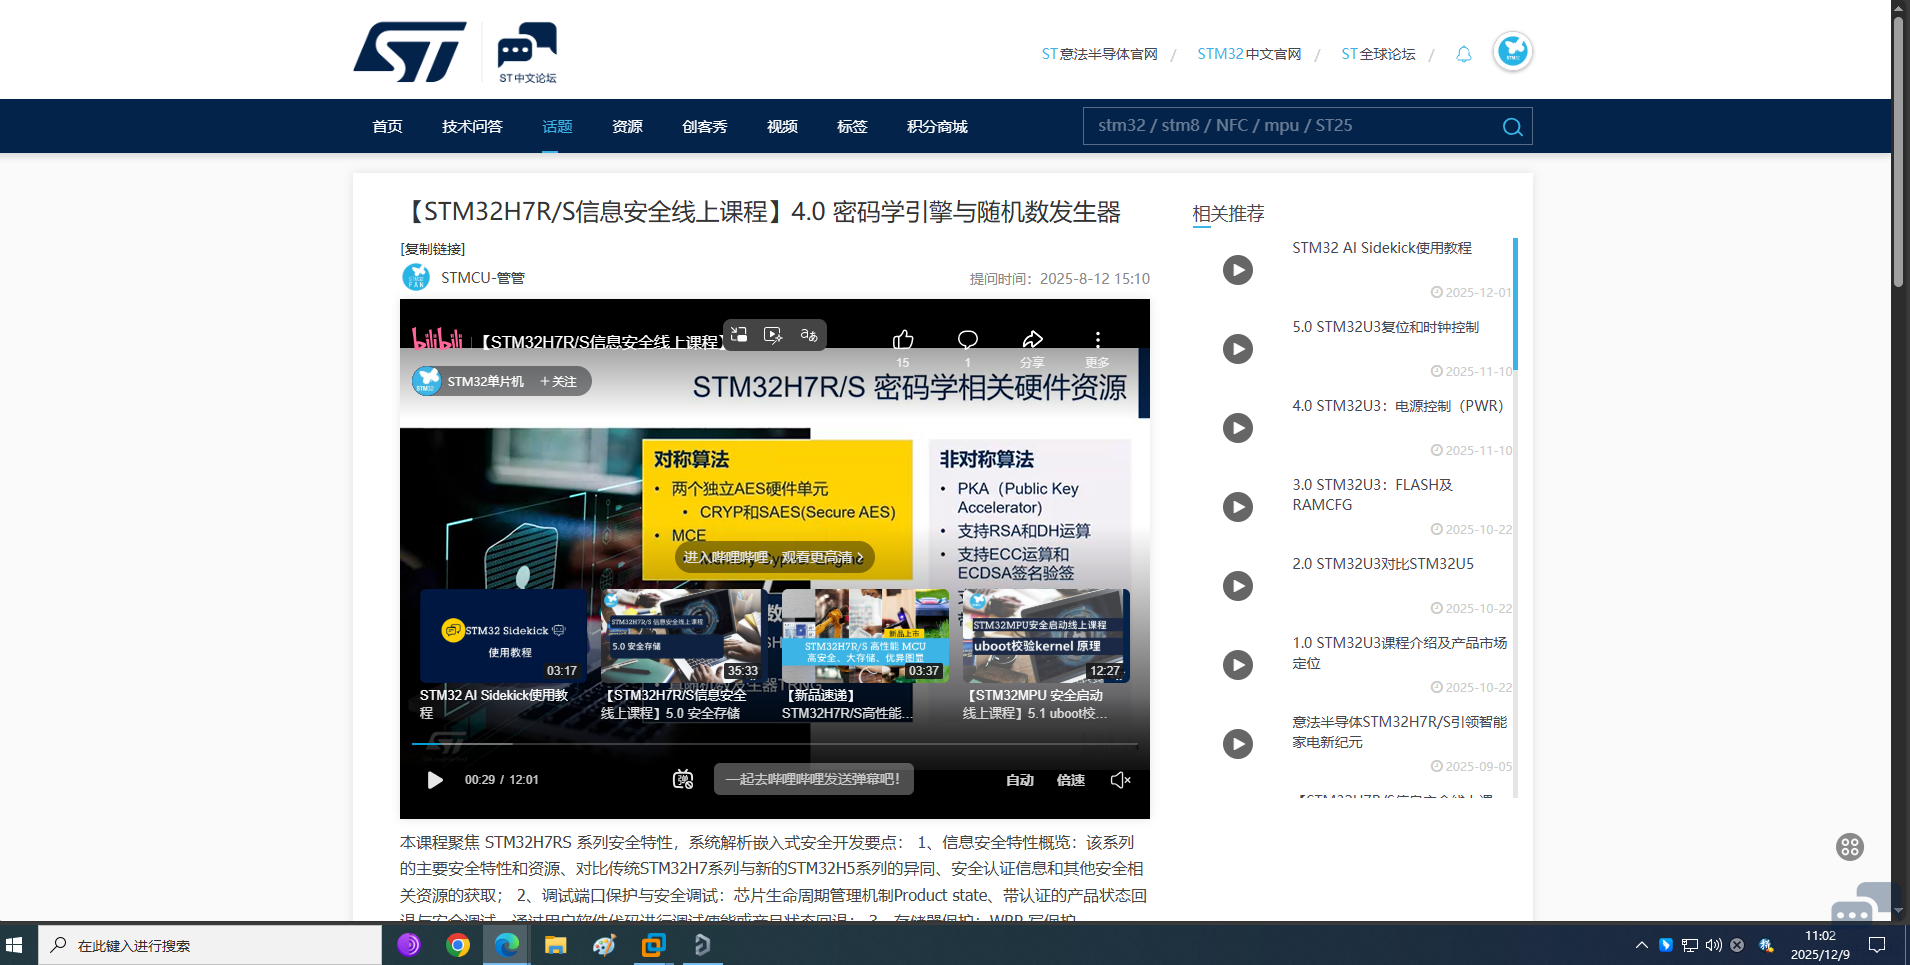The image size is (1910, 965).
Task: Play icon beside 意法半导体STM32H7R/S引领智能家电新纪元
Action: click(x=1238, y=744)
